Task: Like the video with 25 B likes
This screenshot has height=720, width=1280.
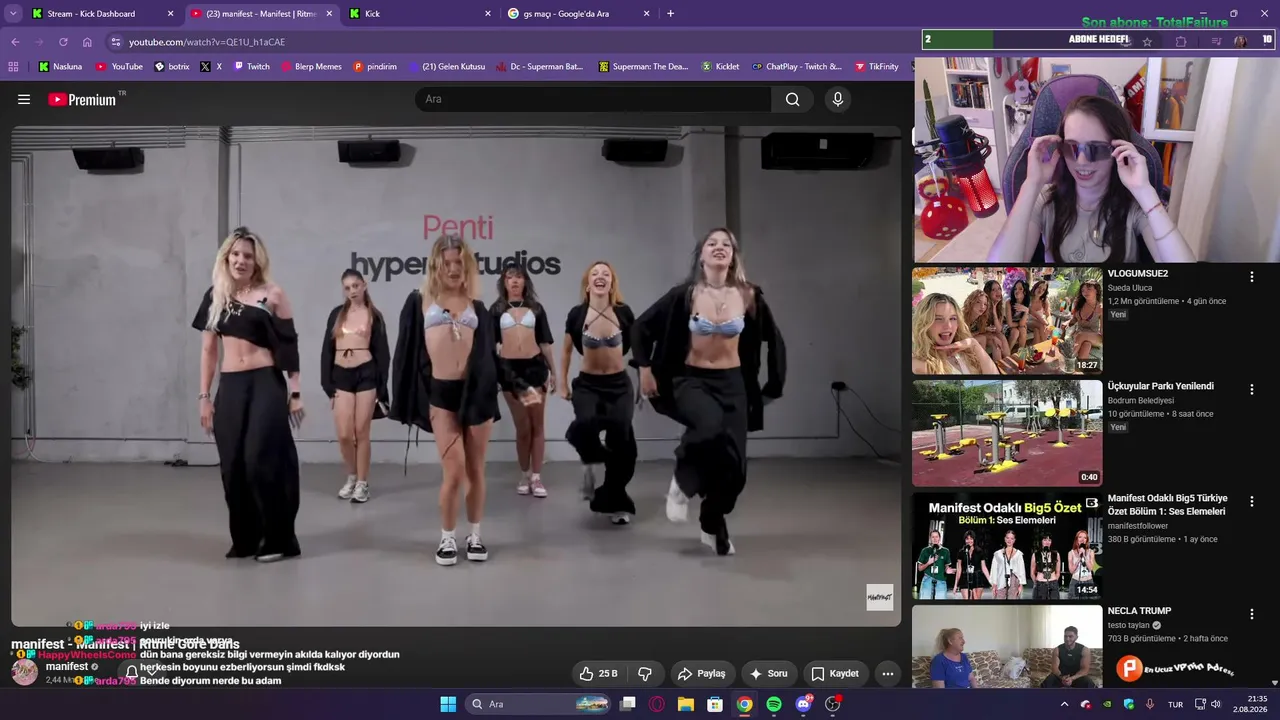Action: tap(599, 673)
